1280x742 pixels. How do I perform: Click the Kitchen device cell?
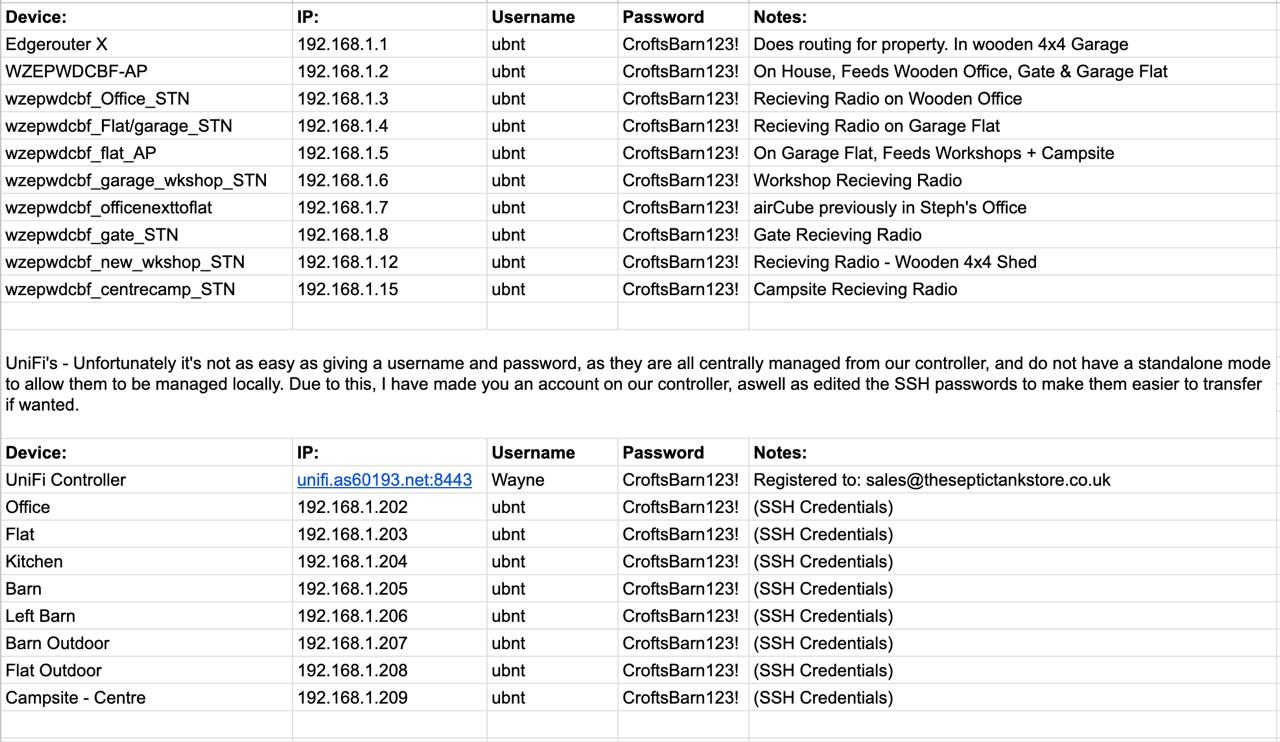tap(34, 561)
